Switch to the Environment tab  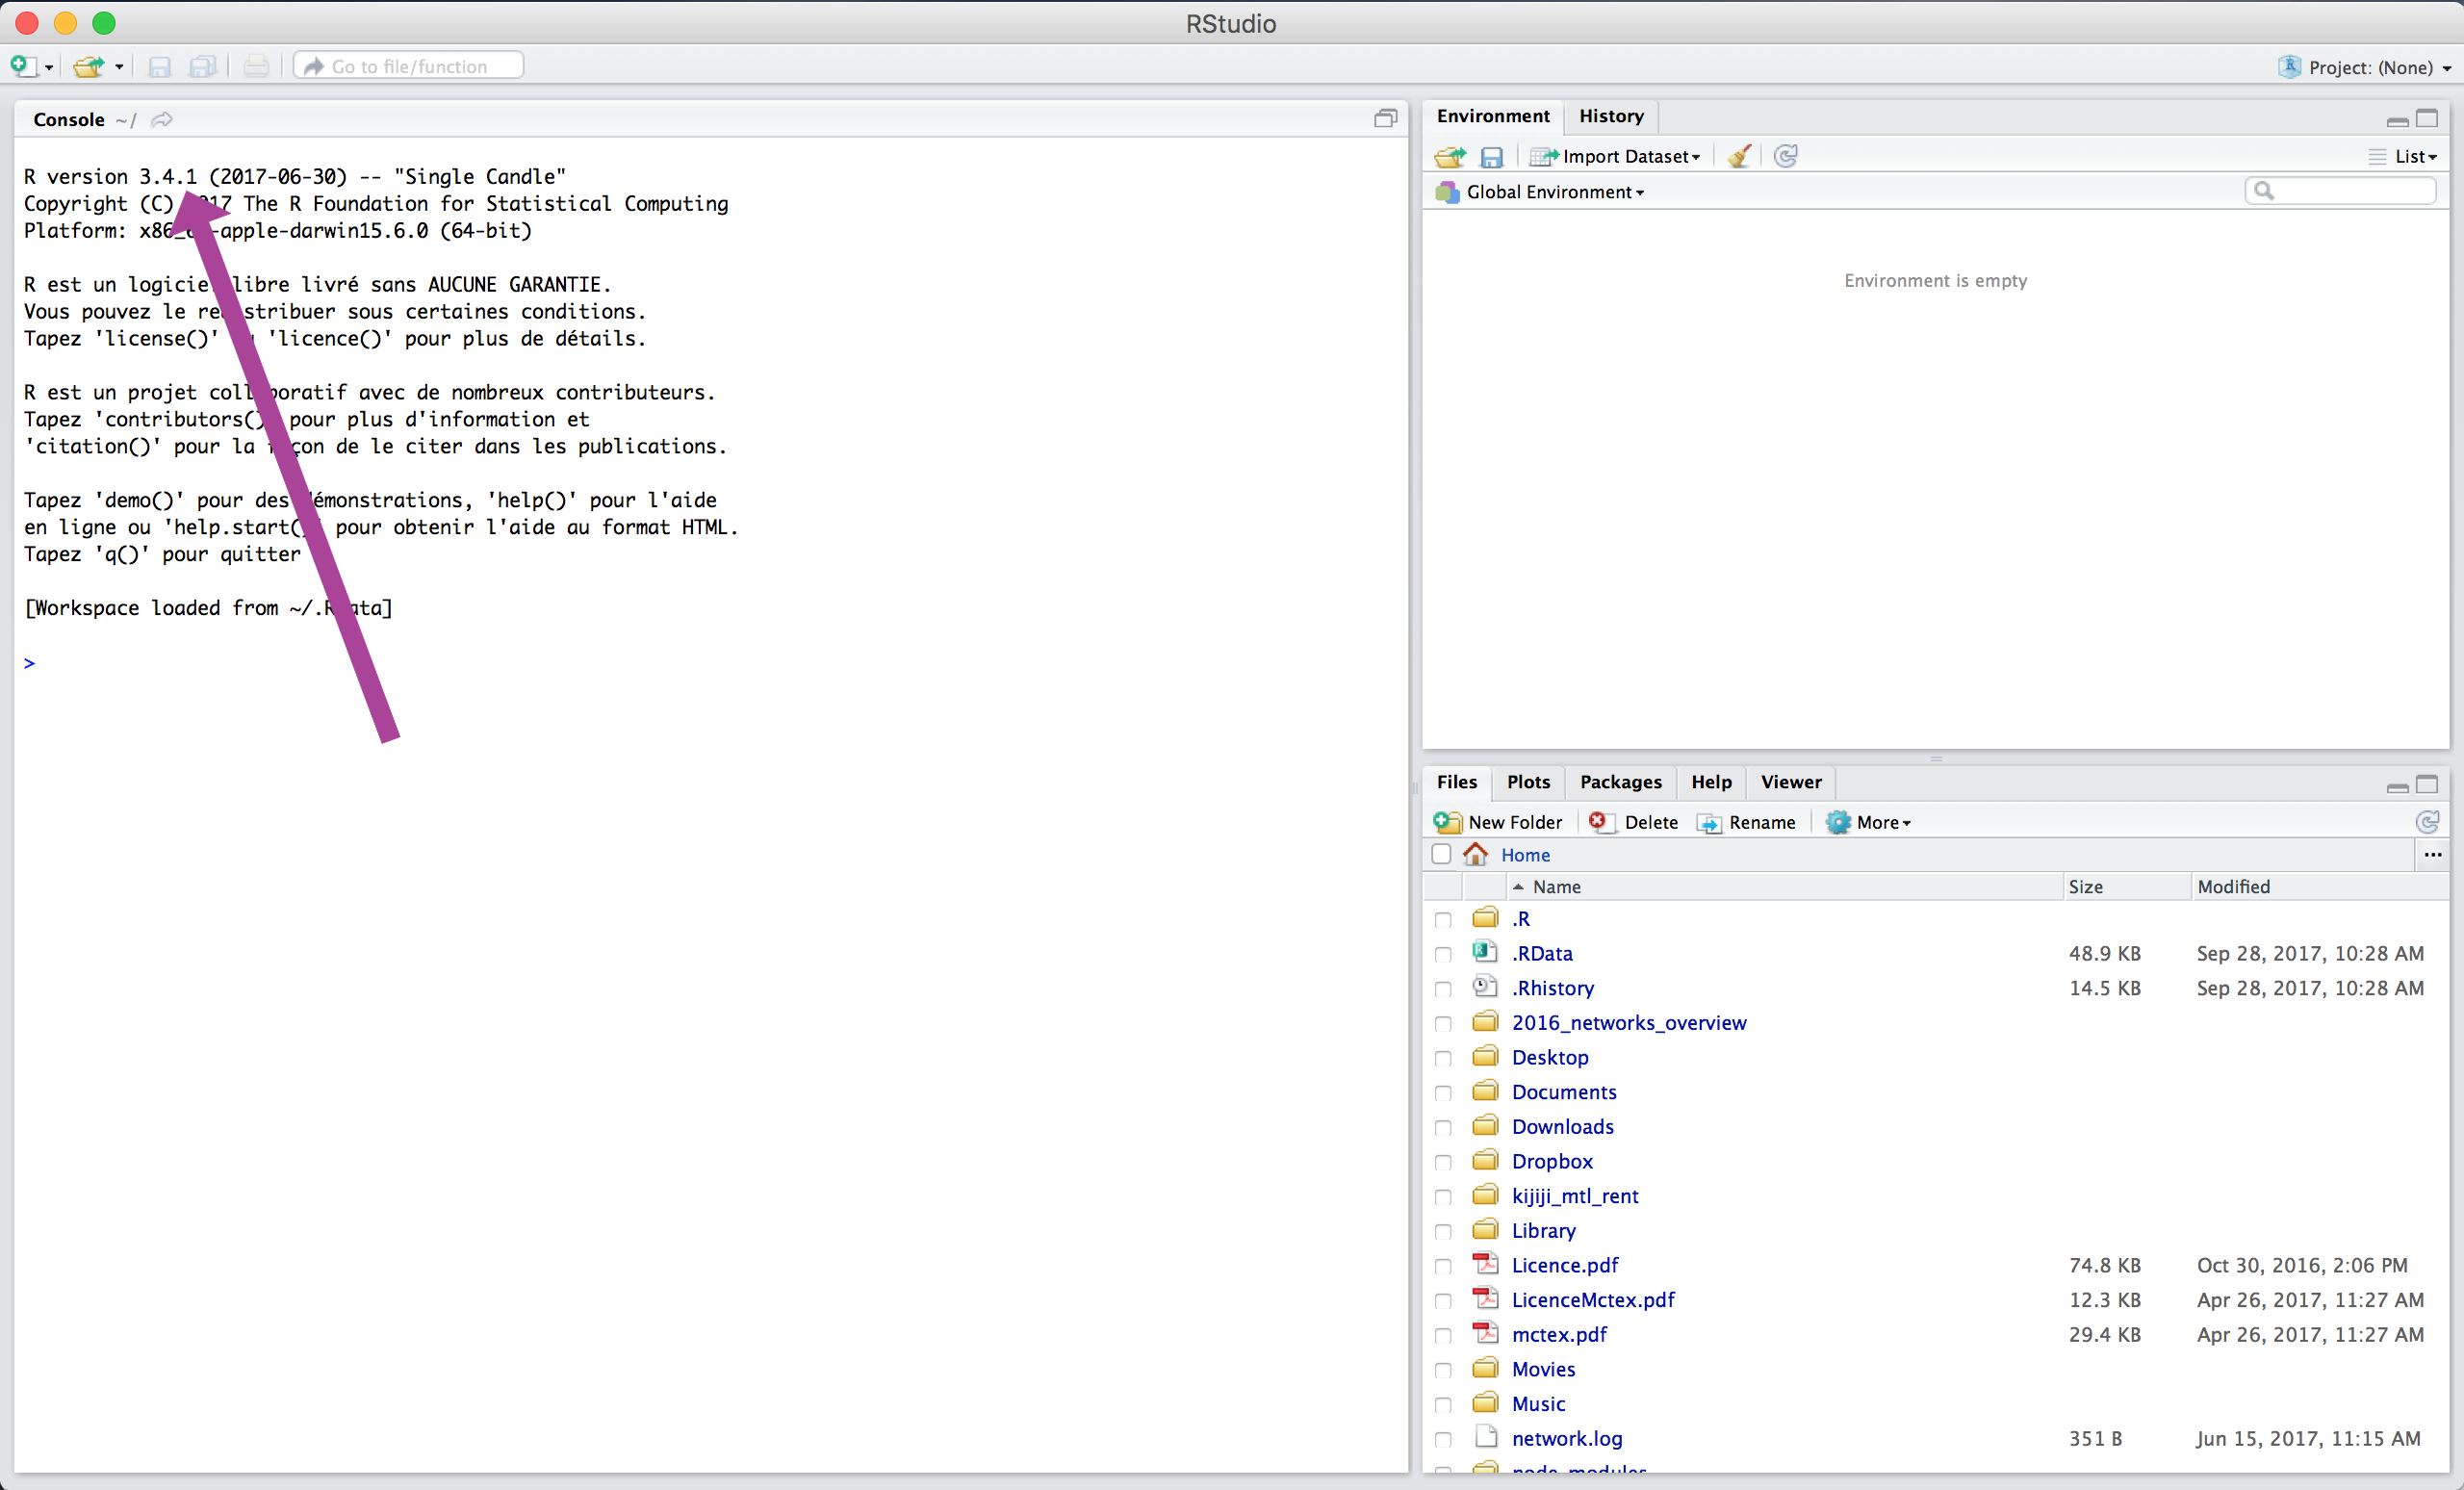[x=1493, y=116]
